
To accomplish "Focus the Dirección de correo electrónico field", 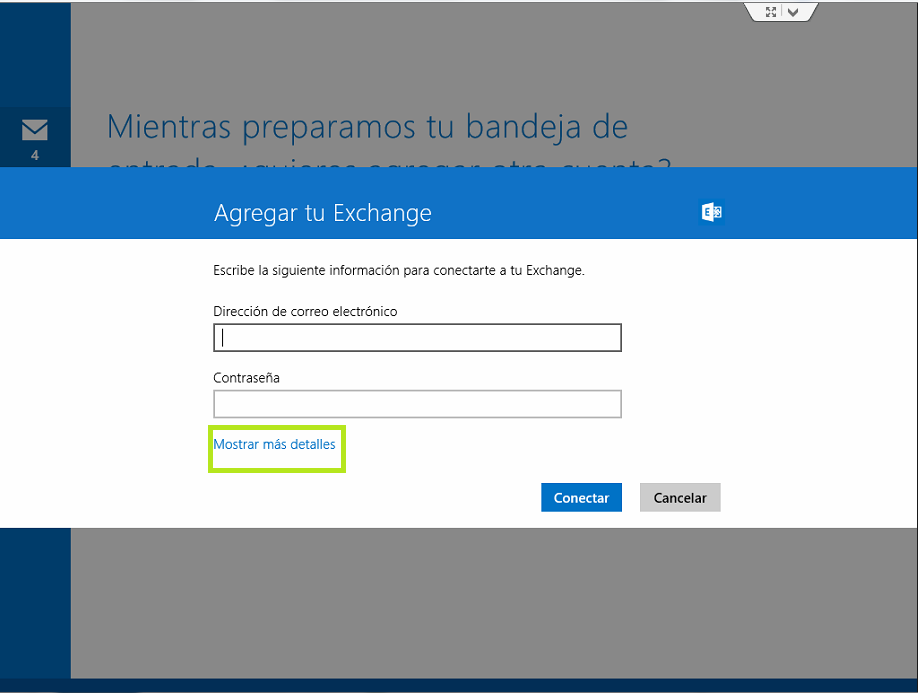I will point(417,338).
